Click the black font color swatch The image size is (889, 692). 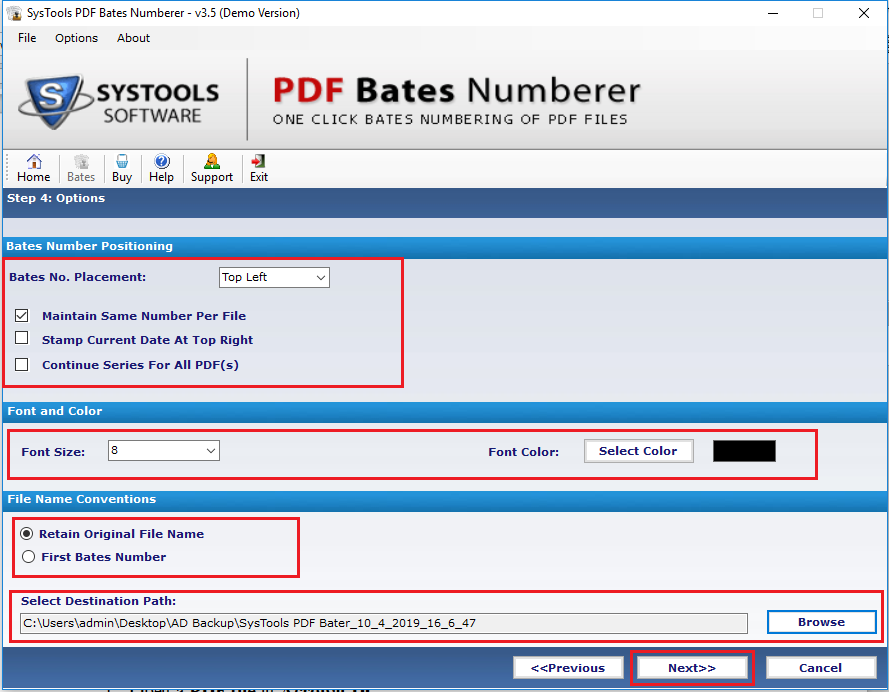click(x=744, y=451)
